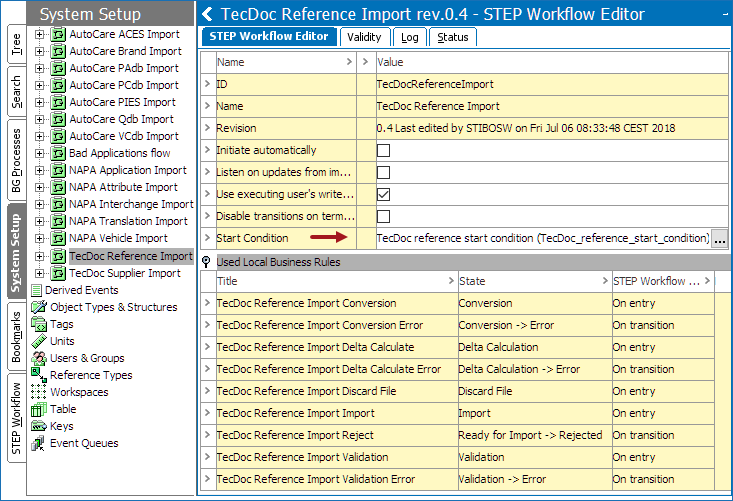Viewport: 733px width, 501px height.
Task: Click the NAPA Translation Import workflow icon
Action: click(x=58, y=221)
